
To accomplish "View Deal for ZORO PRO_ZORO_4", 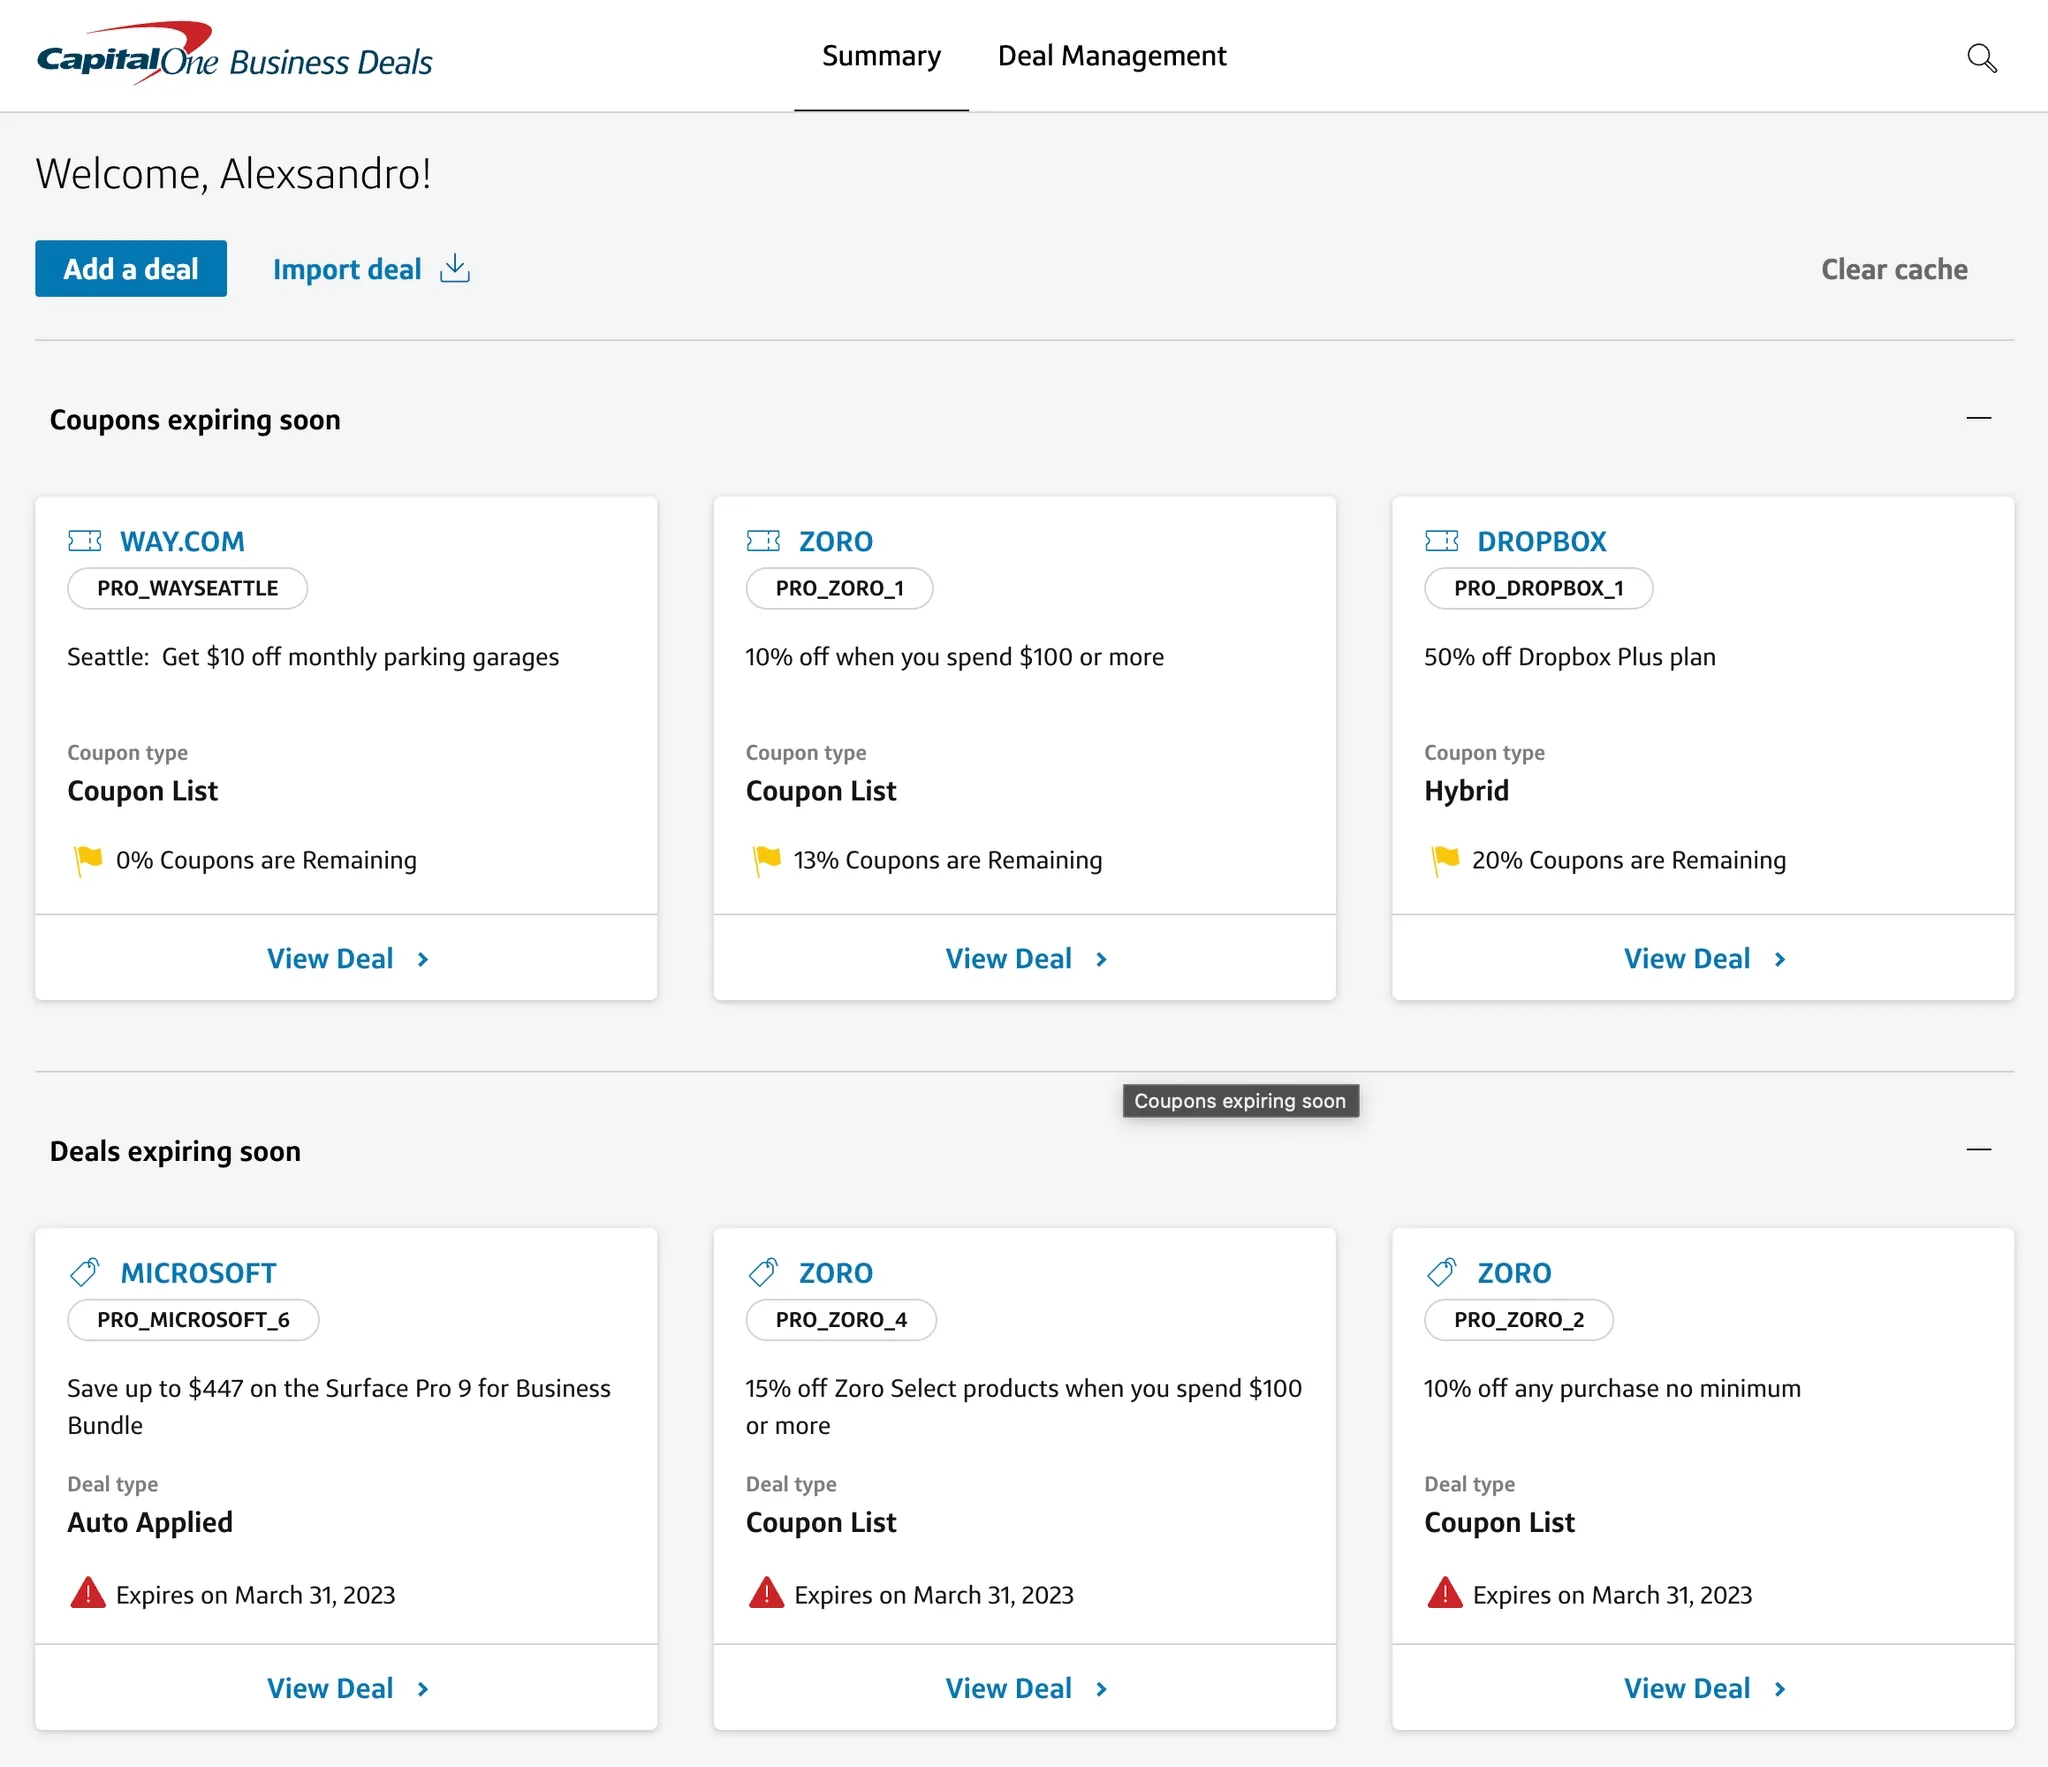I will (x=1025, y=1688).
